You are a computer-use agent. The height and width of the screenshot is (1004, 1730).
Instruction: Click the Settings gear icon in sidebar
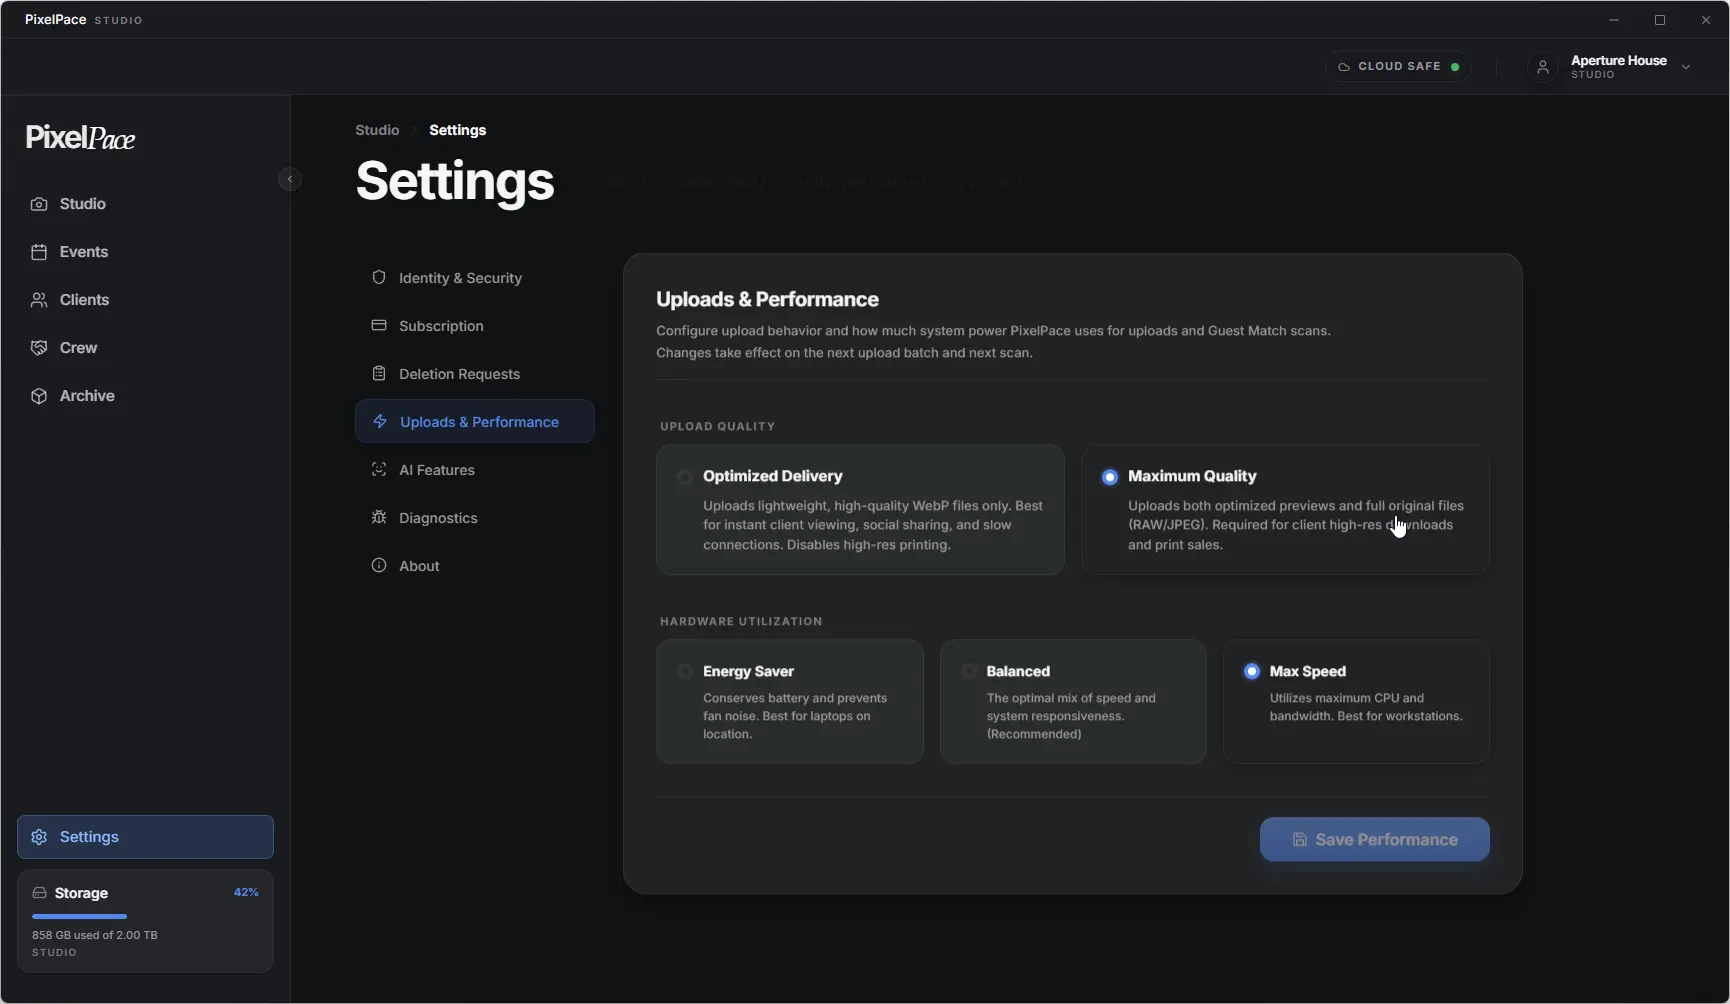tap(39, 837)
